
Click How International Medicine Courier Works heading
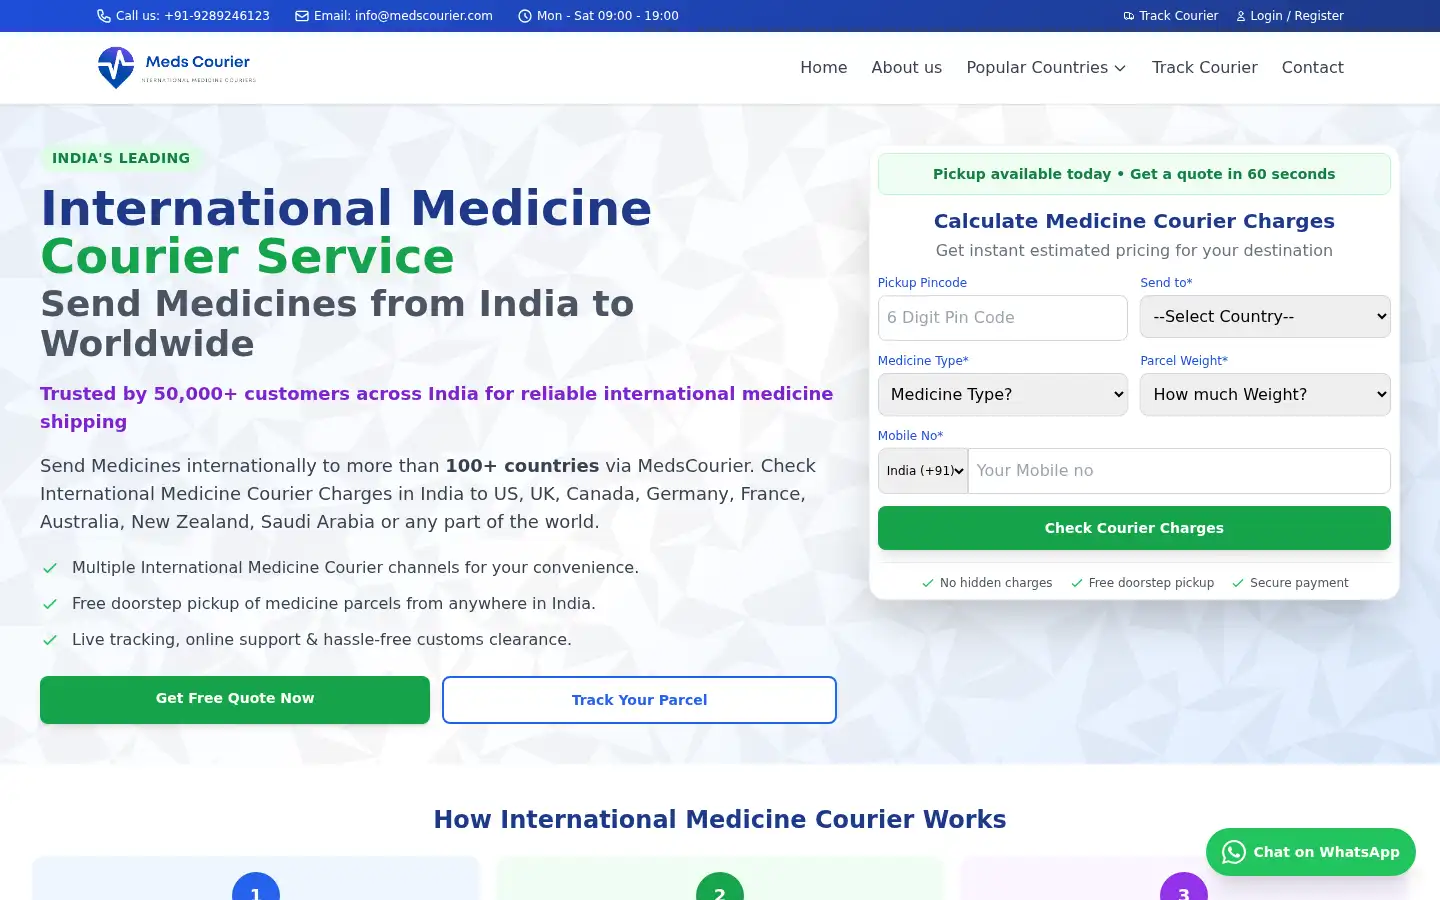pyautogui.click(x=720, y=820)
